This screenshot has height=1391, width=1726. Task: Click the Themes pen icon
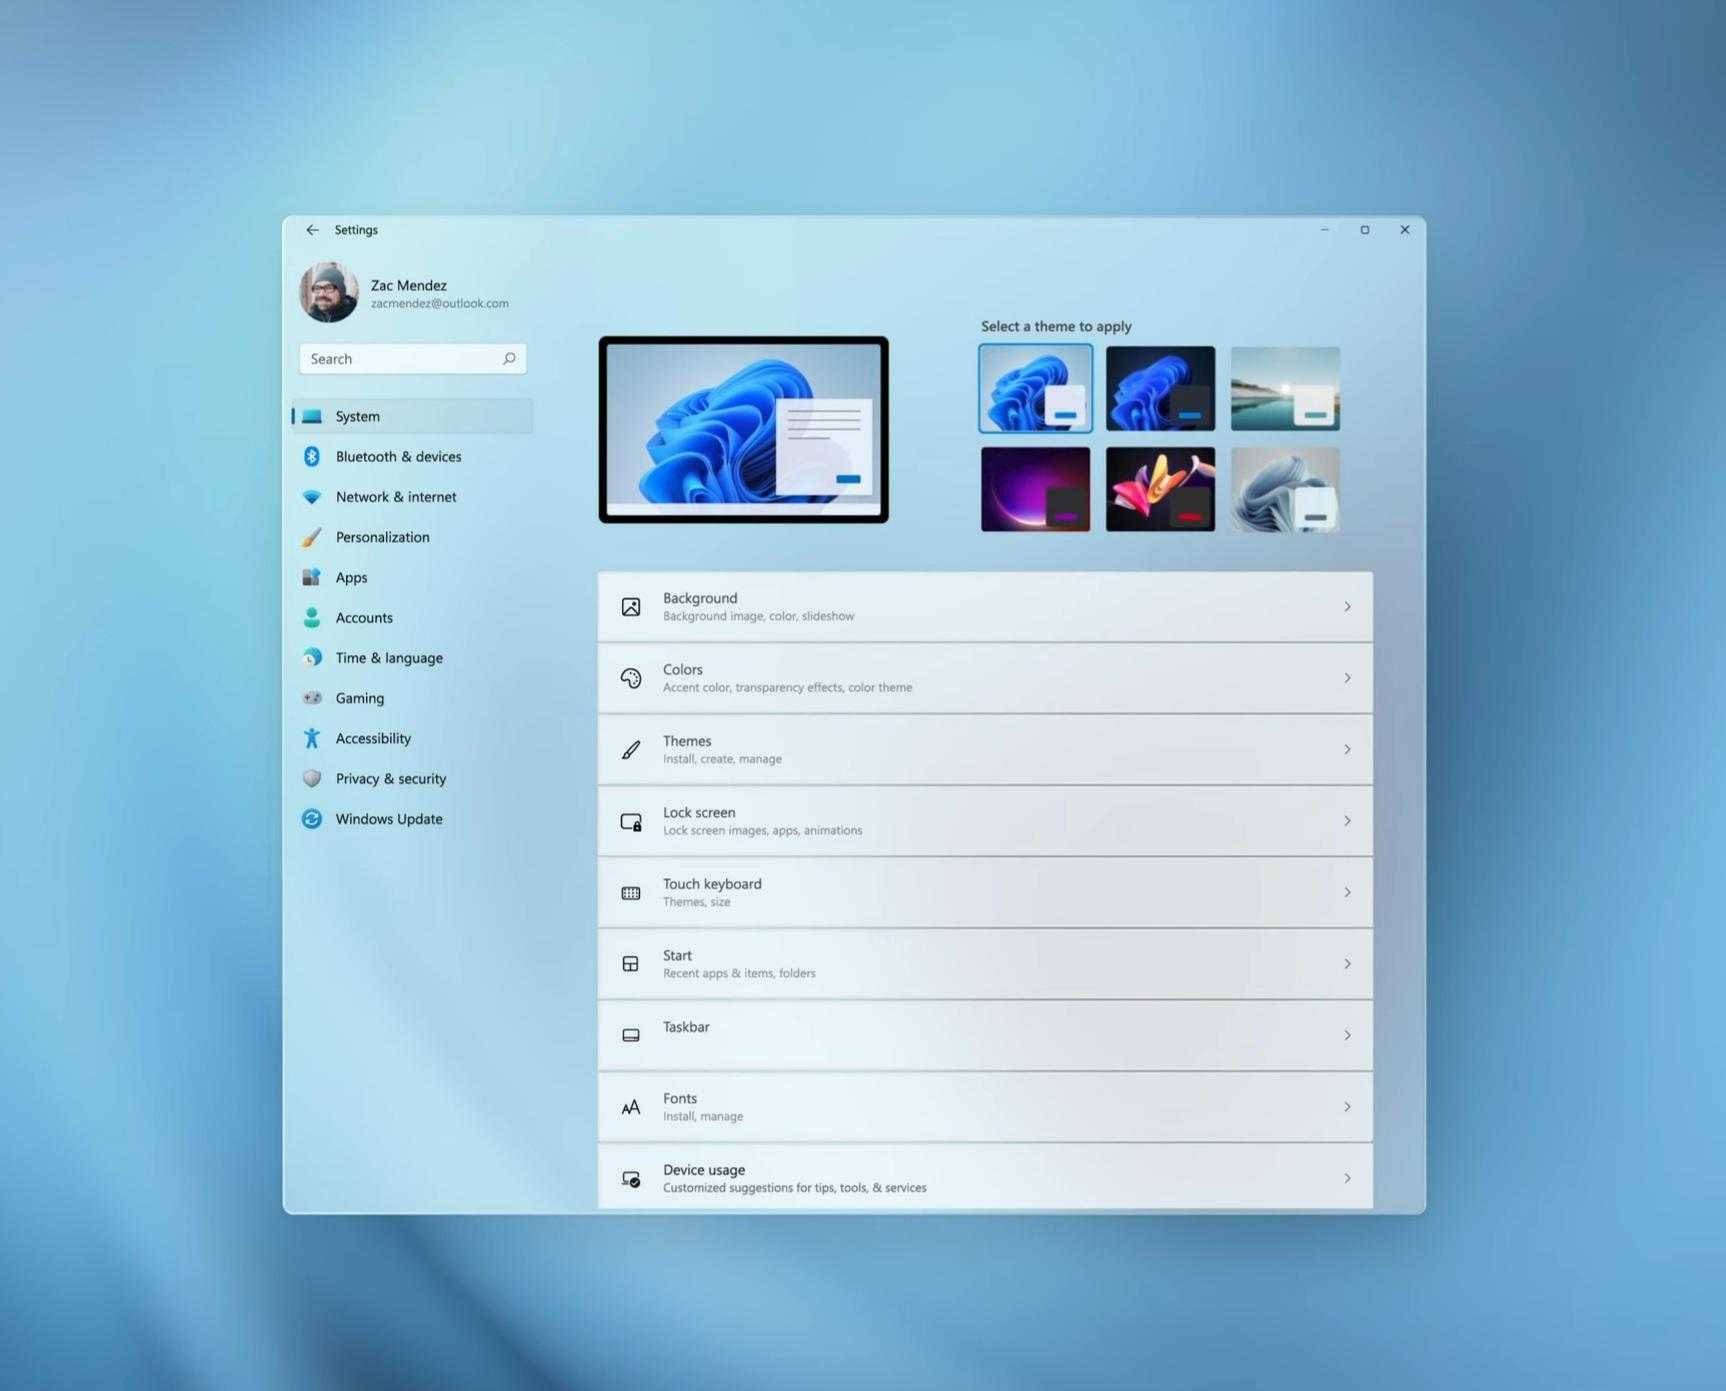(x=631, y=750)
